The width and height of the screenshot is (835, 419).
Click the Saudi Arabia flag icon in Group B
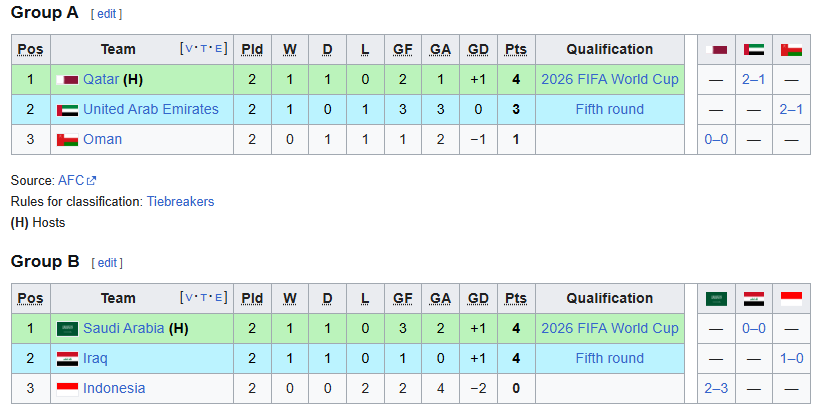click(67, 328)
